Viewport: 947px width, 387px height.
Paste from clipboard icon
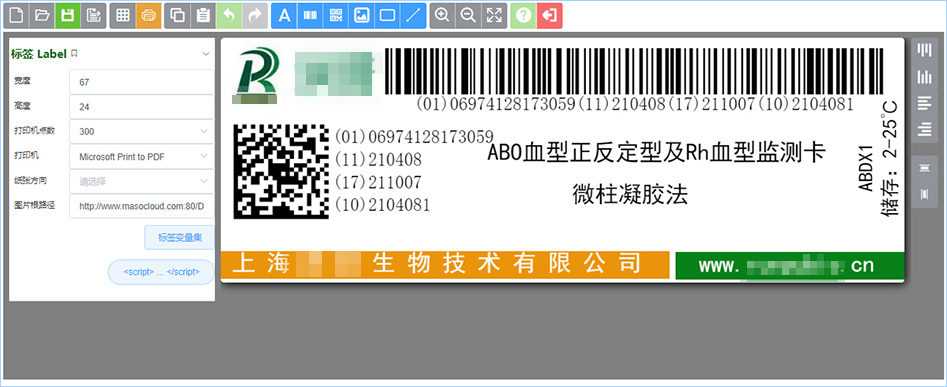pyautogui.click(x=204, y=16)
